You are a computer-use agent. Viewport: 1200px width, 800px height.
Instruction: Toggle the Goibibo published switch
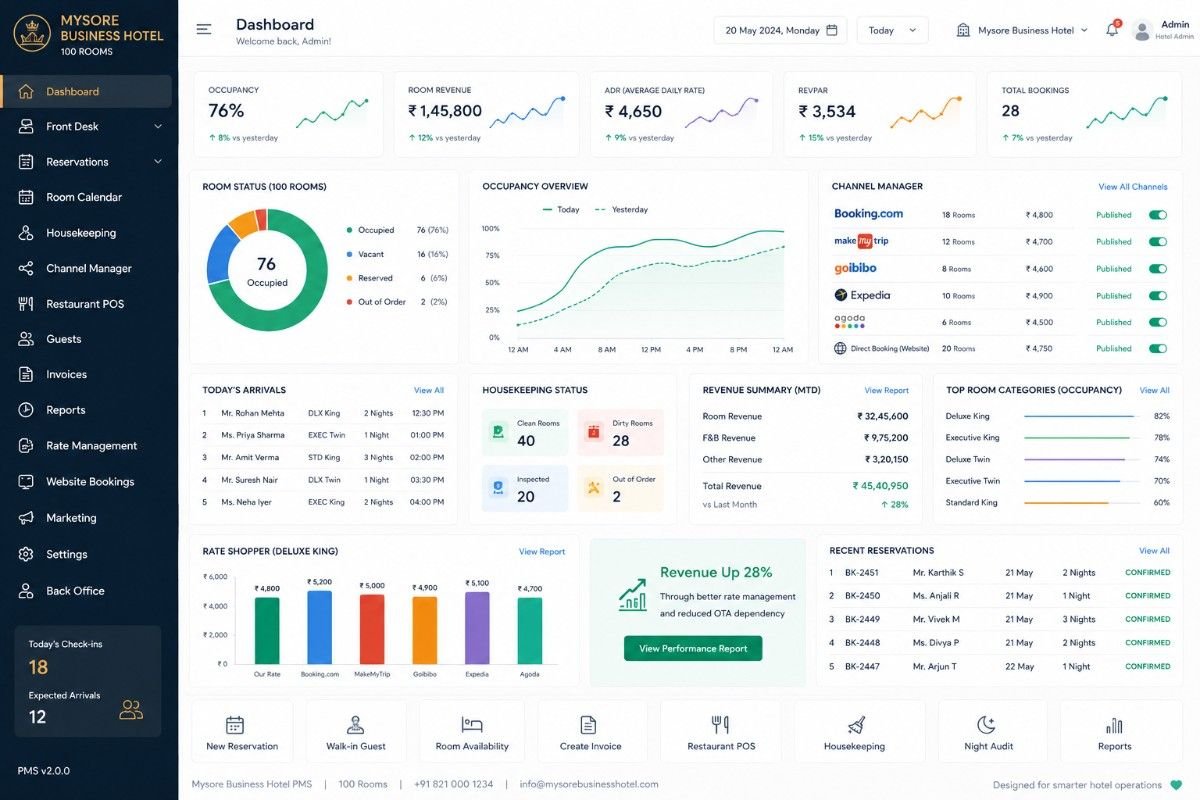point(1158,269)
